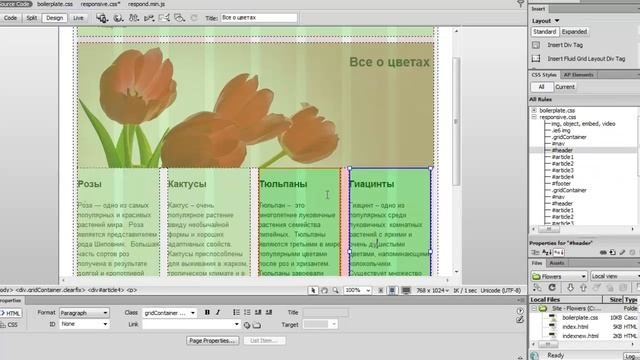The height and width of the screenshot is (360, 640).
Task: Switch to Code view
Action: [x=10, y=18]
